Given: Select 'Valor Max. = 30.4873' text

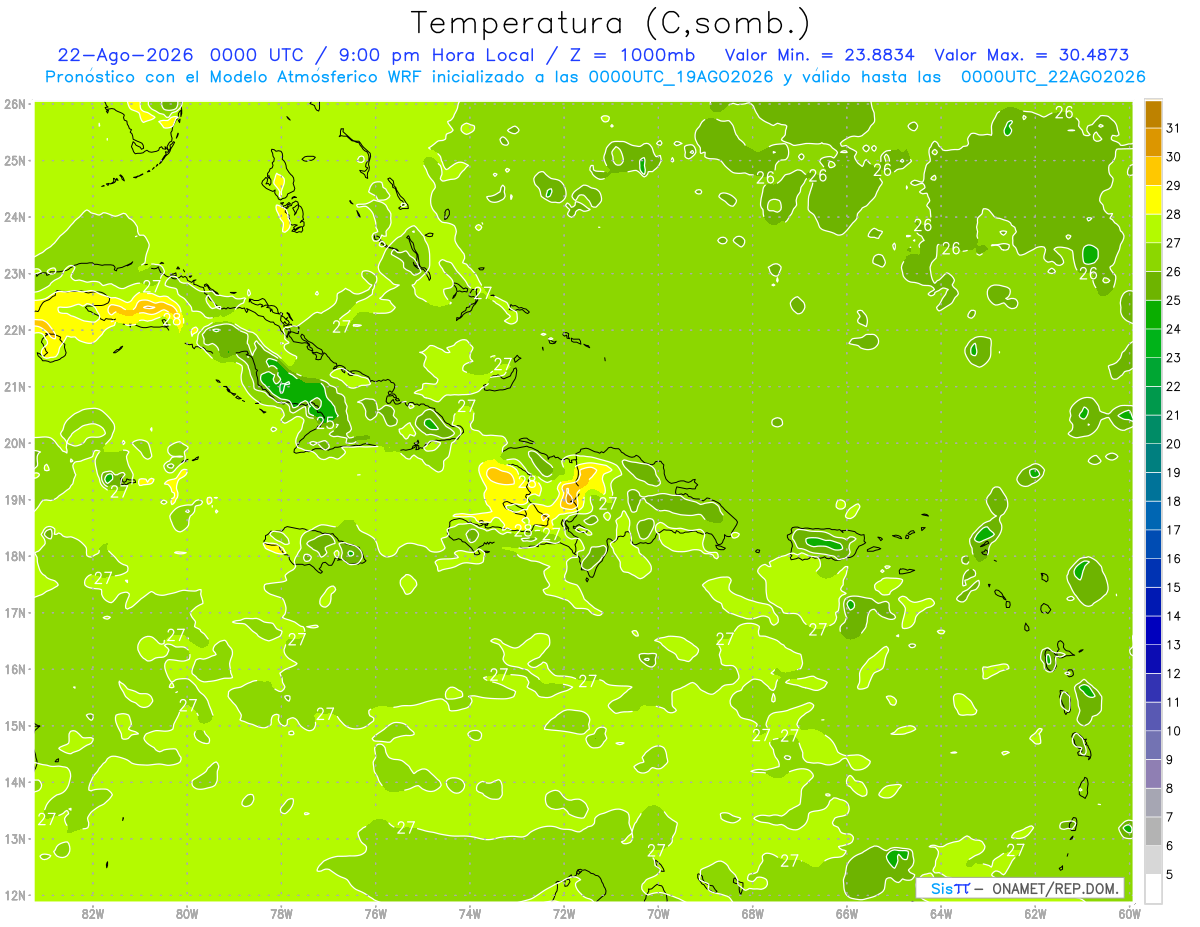Looking at the screenshot, I should coord(1031,55).
